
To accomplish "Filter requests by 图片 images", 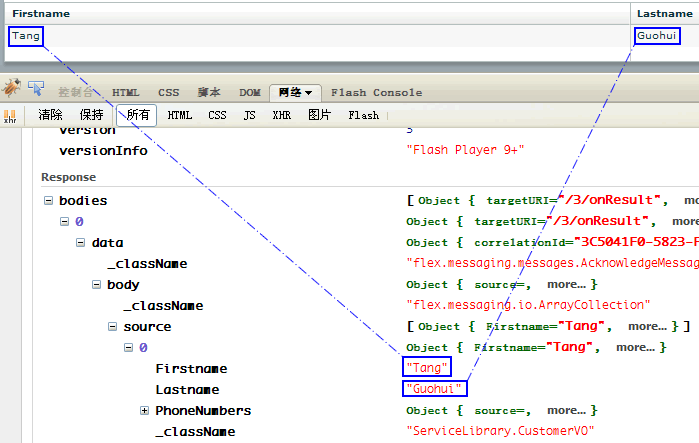I will point(319,115).
